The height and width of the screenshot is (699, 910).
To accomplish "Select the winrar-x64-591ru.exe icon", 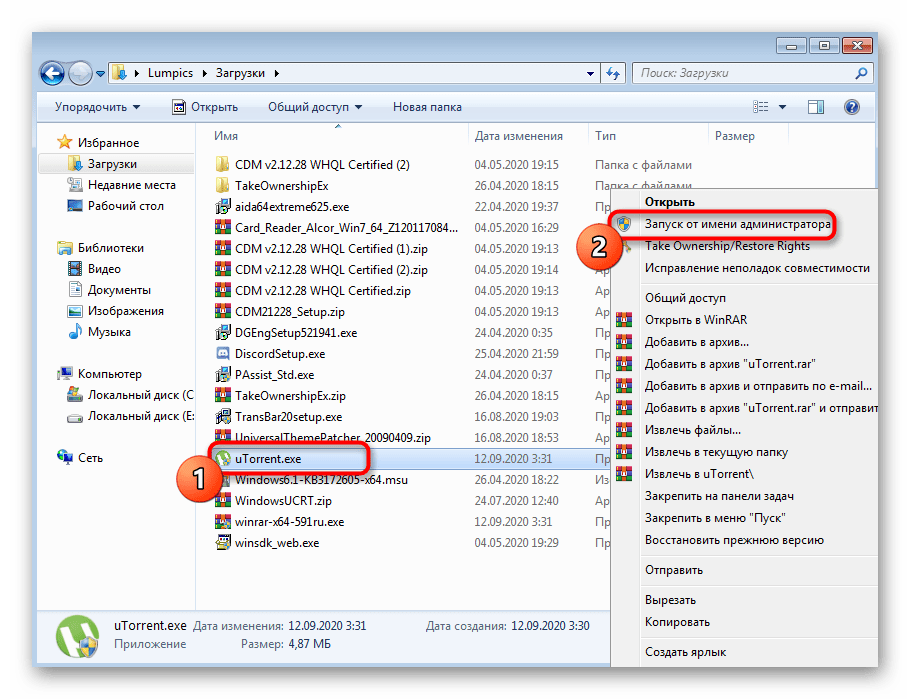I will click(222, 521).
